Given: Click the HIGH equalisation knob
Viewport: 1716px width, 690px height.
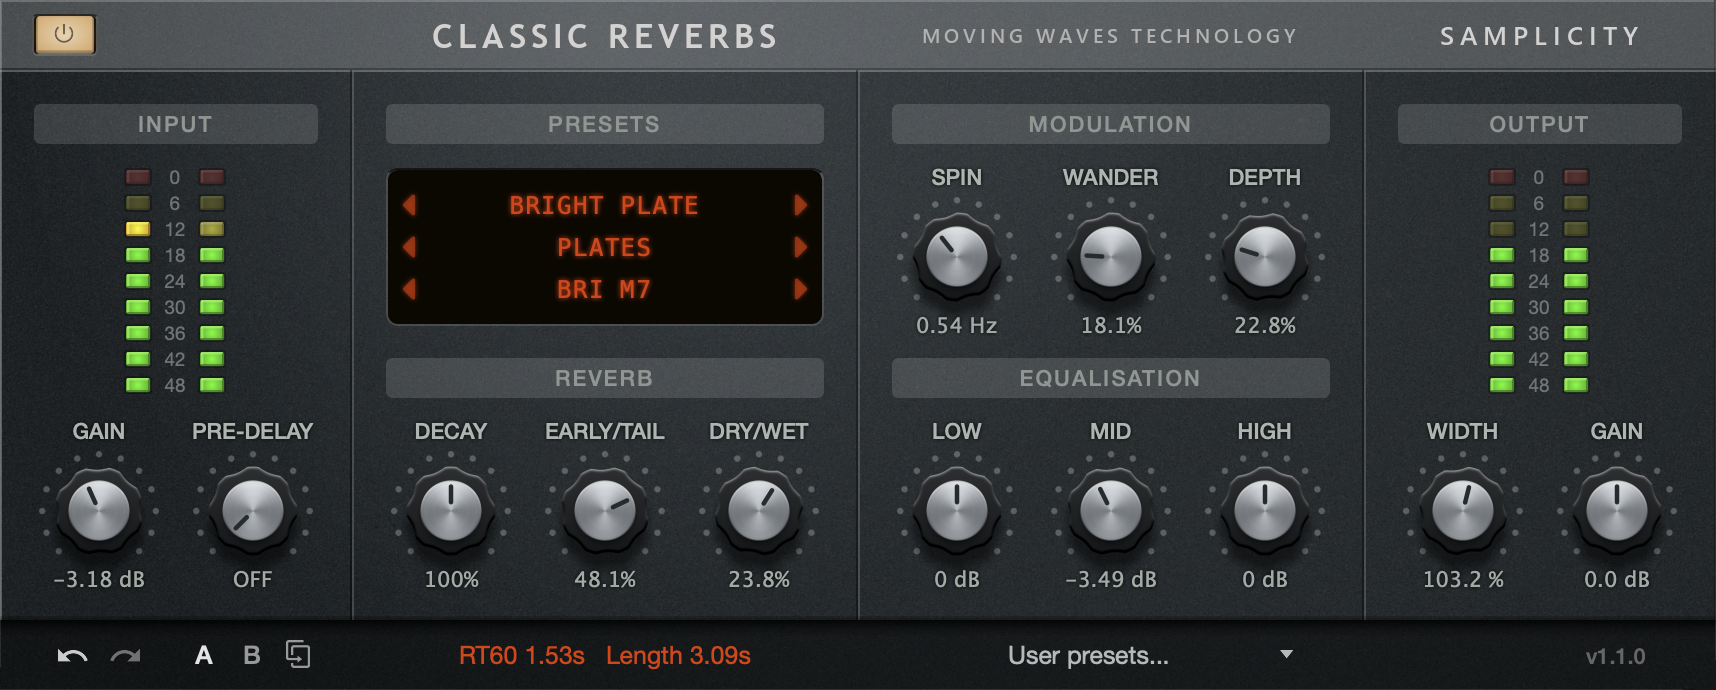Looking at the screenshot, I should (1265, 510).
